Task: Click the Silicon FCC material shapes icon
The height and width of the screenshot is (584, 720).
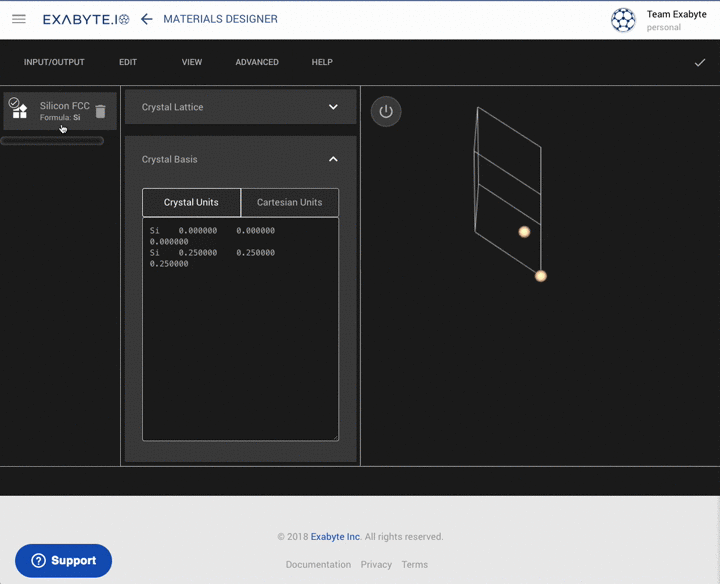Action: click(19, 111)
